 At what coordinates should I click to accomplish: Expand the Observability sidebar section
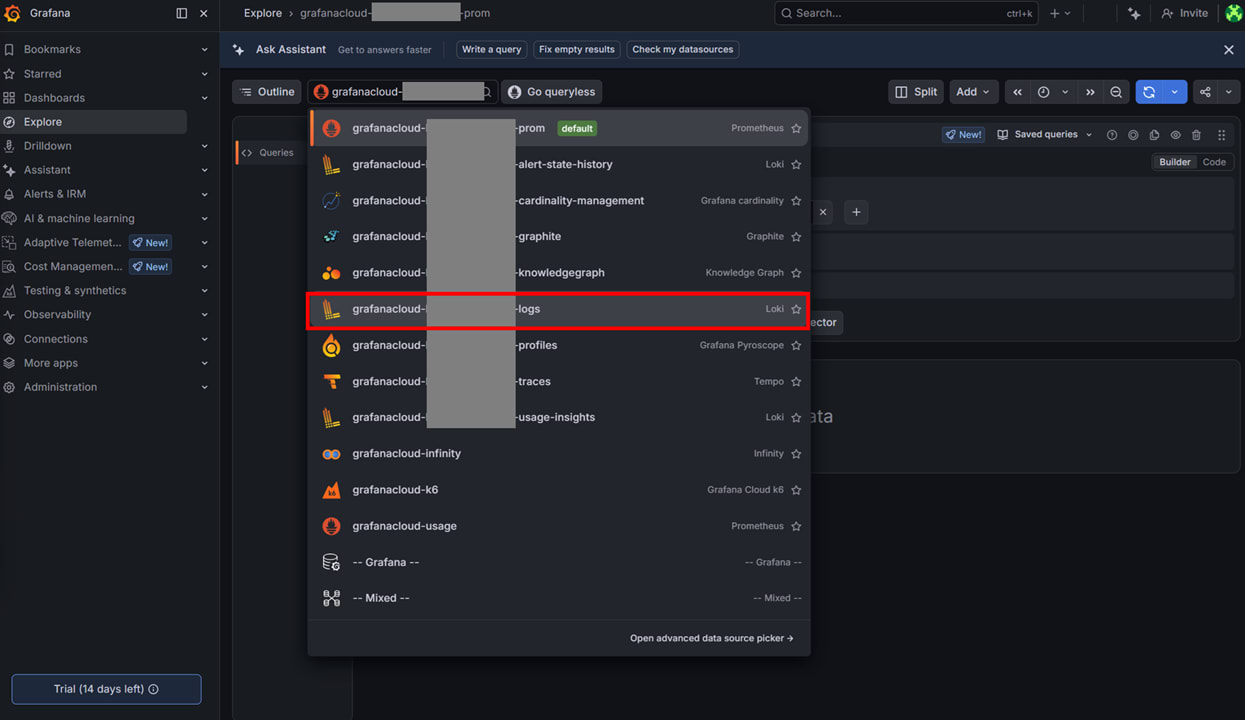[x=204, y=314]
